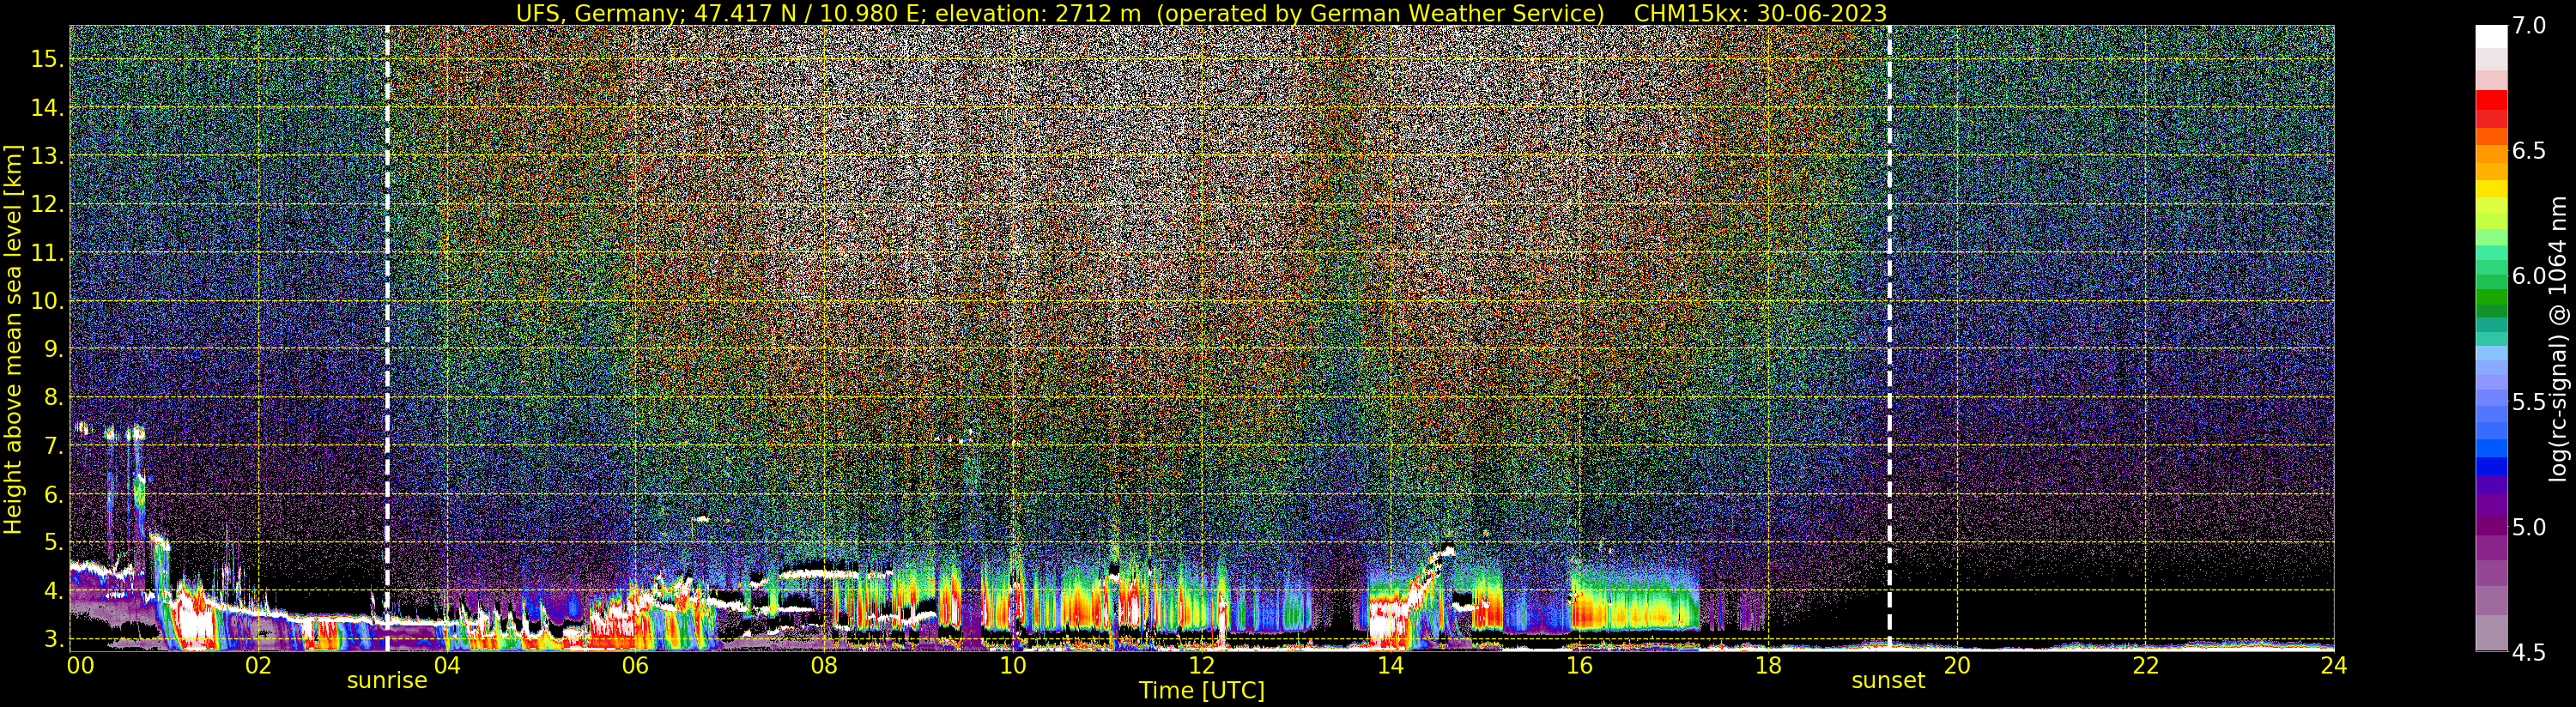Click the yellow segment of the colorbar
Image resolution: width=2576 pixels, height=707 pixels.
(x=2491, y=189)
